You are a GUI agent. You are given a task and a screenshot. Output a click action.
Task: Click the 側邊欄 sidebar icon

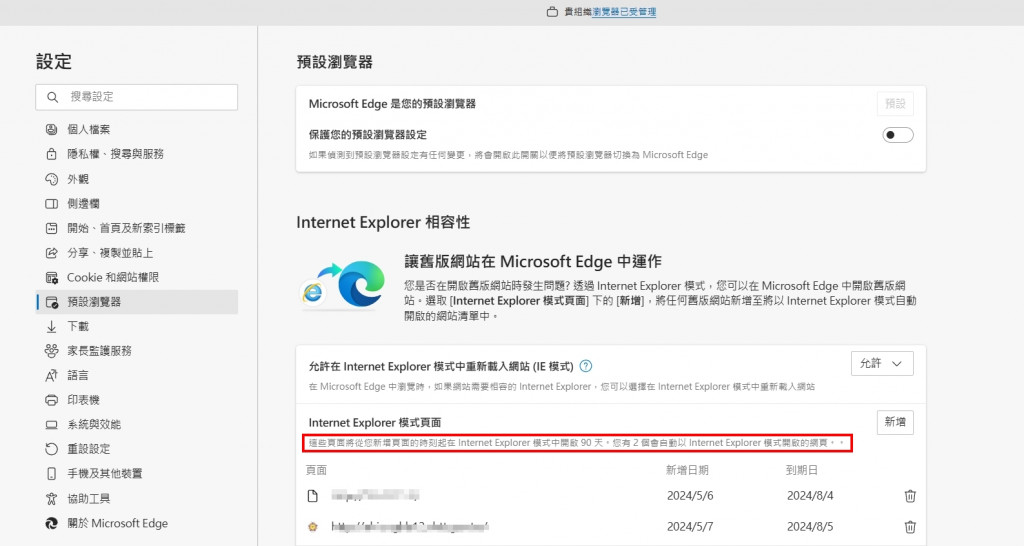[52, 204]
